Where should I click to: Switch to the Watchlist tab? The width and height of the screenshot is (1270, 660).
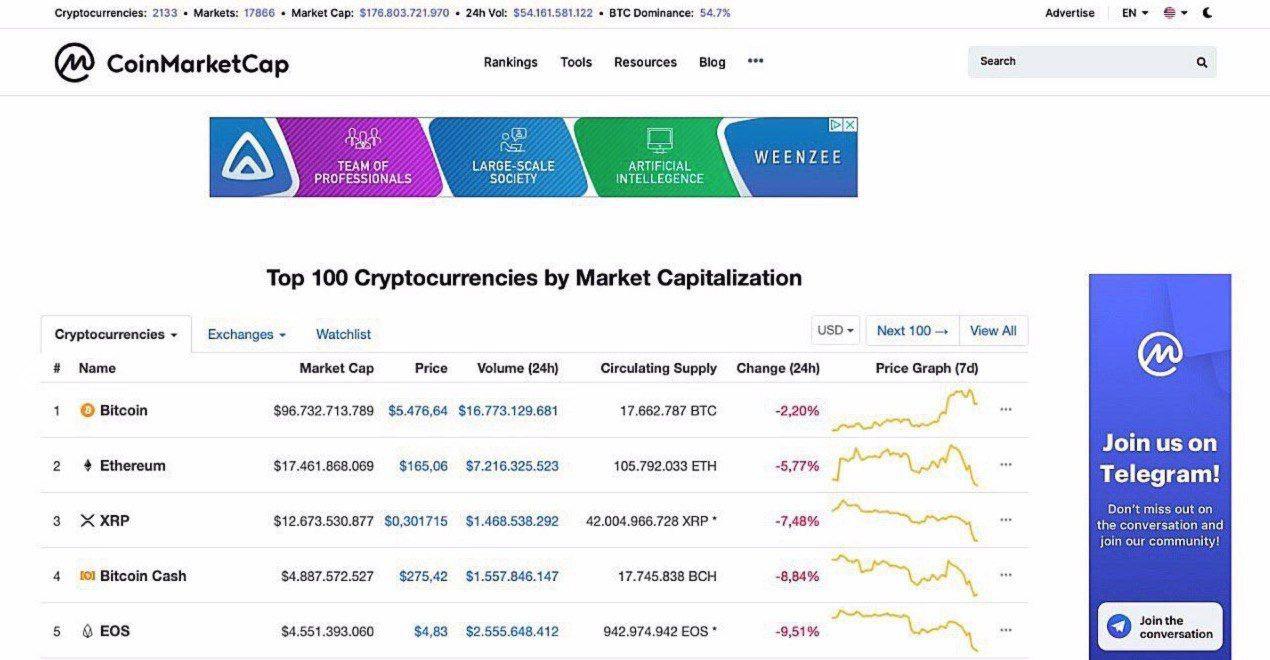tap(343, 334)
